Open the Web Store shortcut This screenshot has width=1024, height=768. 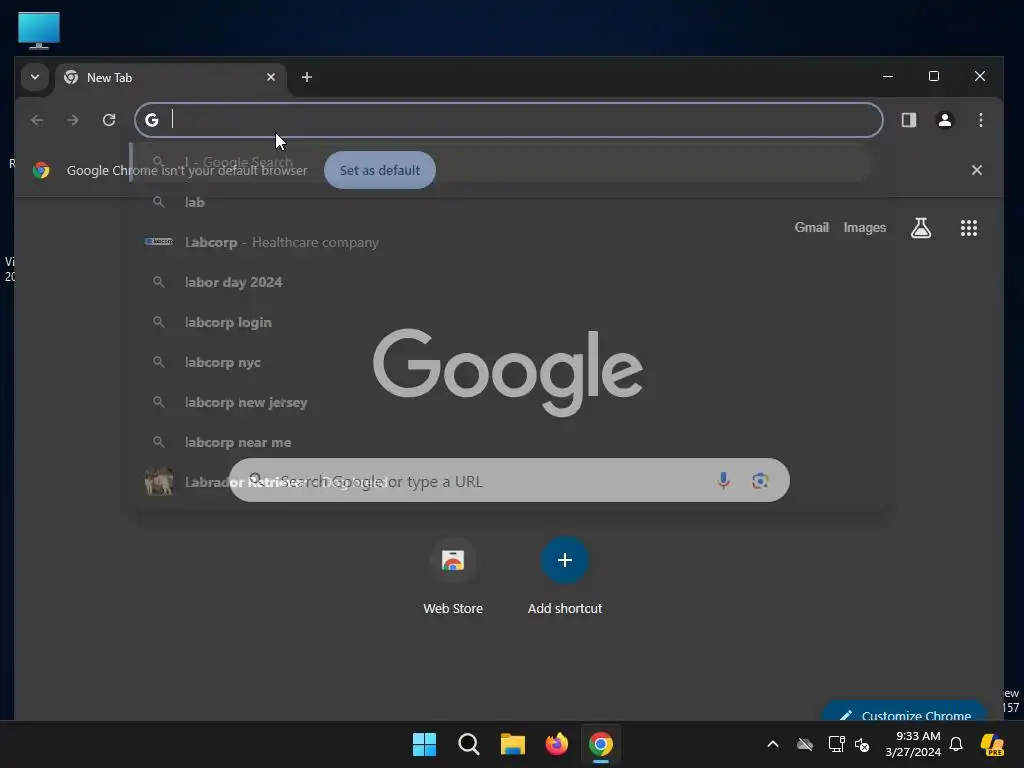453,577
